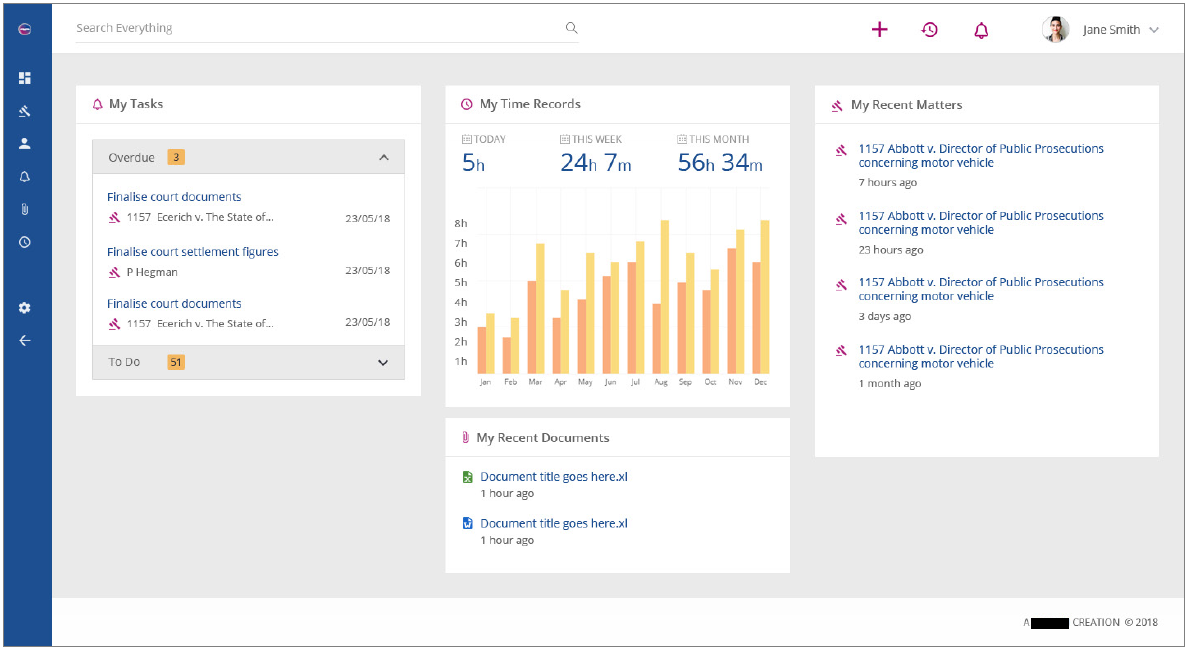Viewport: 1191px width, 653px height.
Task: Click the tallest December bar in chart
Action: pyautogui.click(x=765, y=295)
